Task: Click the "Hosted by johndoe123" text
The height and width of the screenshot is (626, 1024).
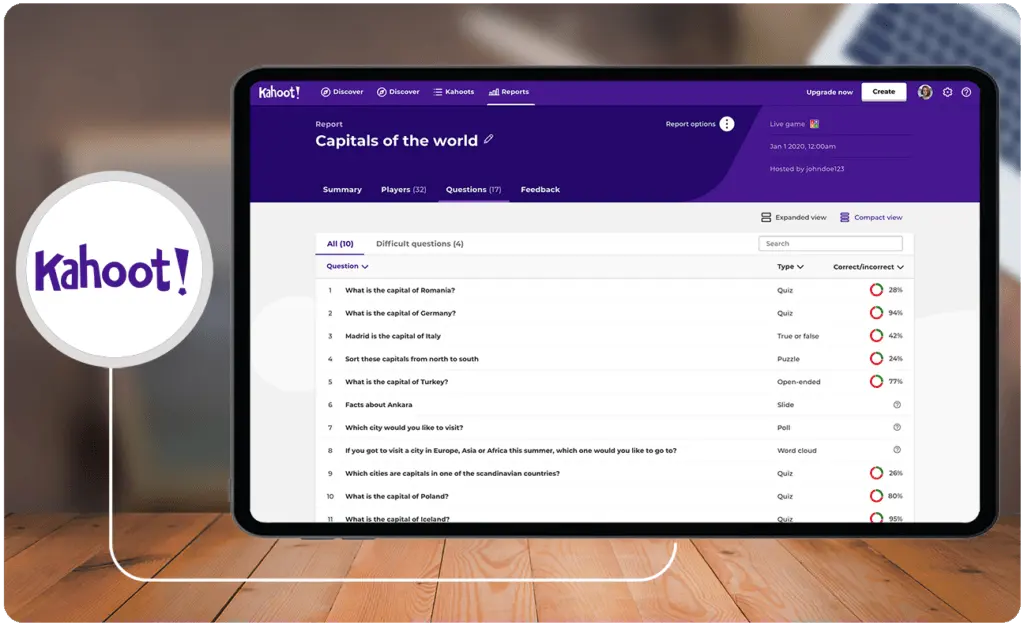Action: [x=807, y=169]
